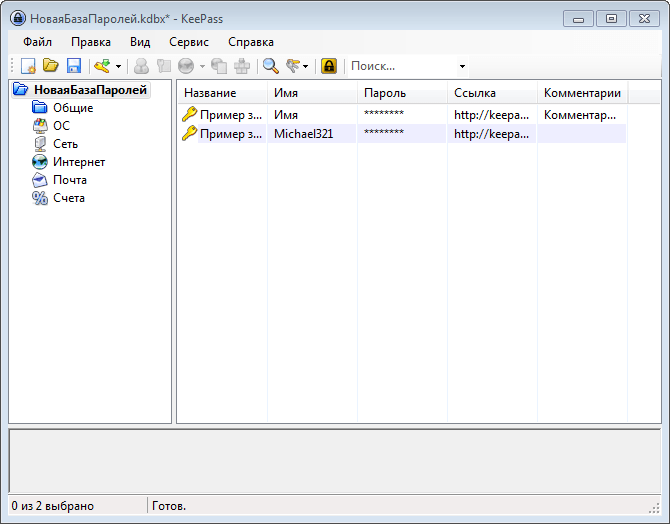
Task: Click the Find magnifier icon
Action: [270, 66]
